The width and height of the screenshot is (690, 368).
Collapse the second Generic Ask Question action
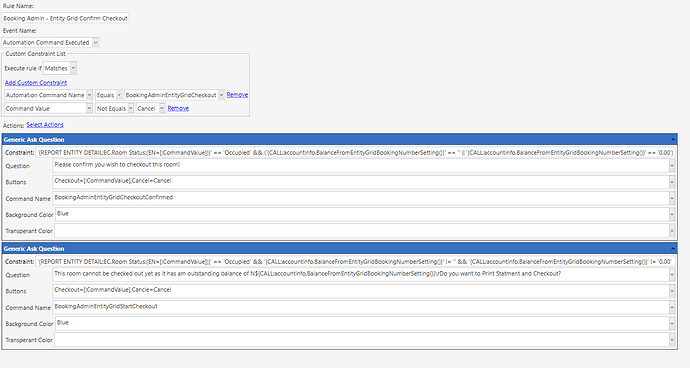pyautogui.click(x=672, y=249)
